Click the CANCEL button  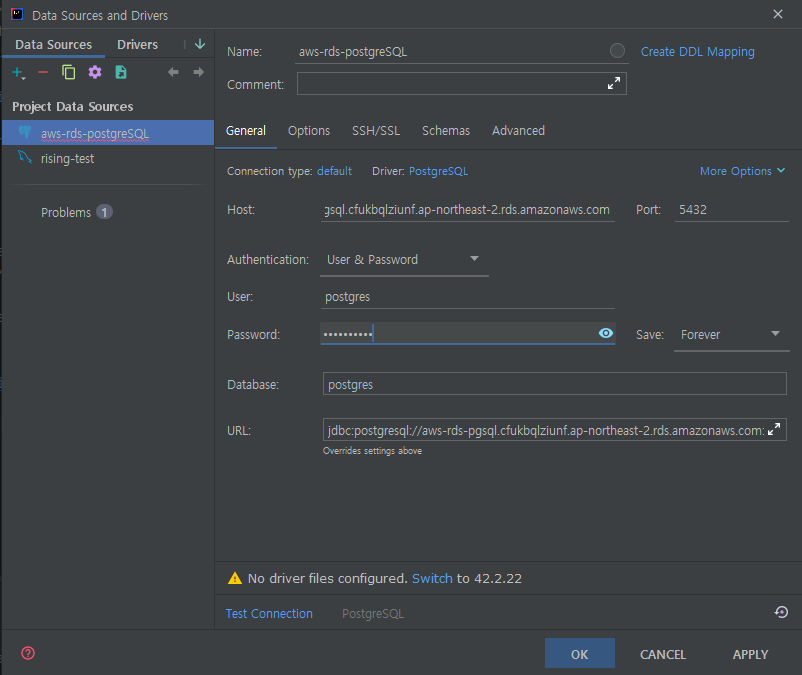tap(663, 654)
